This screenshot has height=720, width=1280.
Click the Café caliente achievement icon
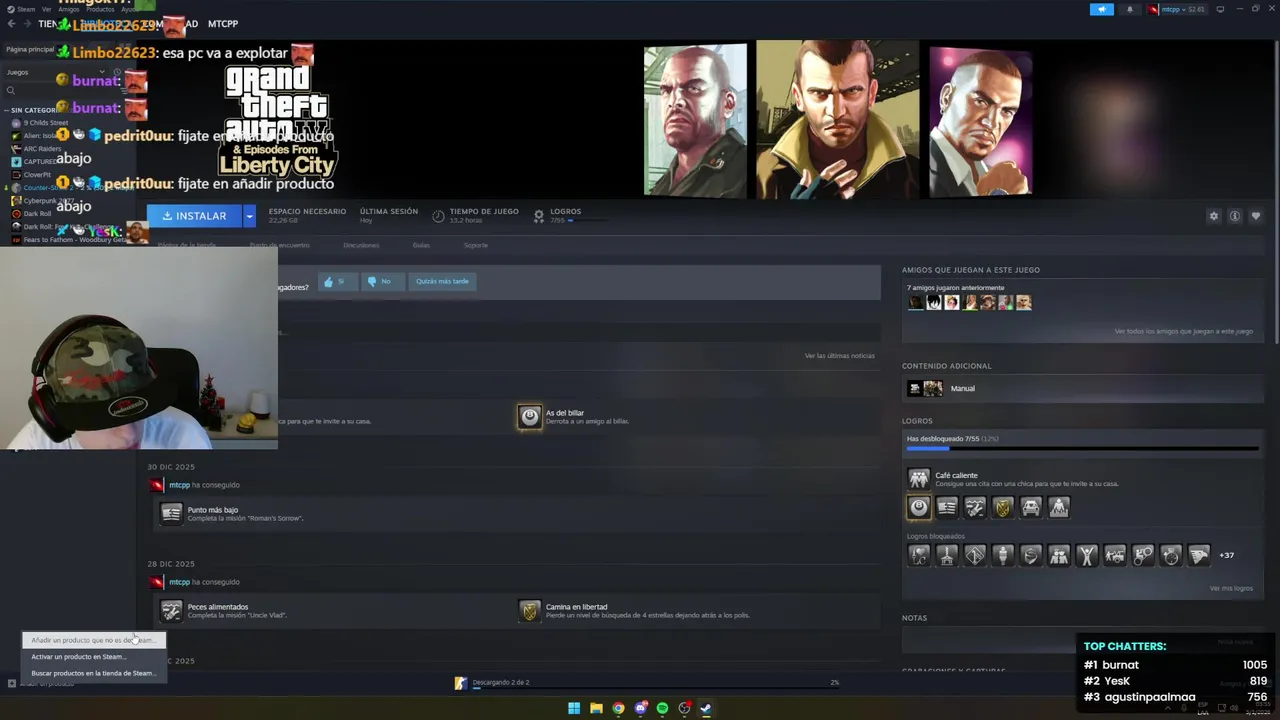(x=918, y=478)
